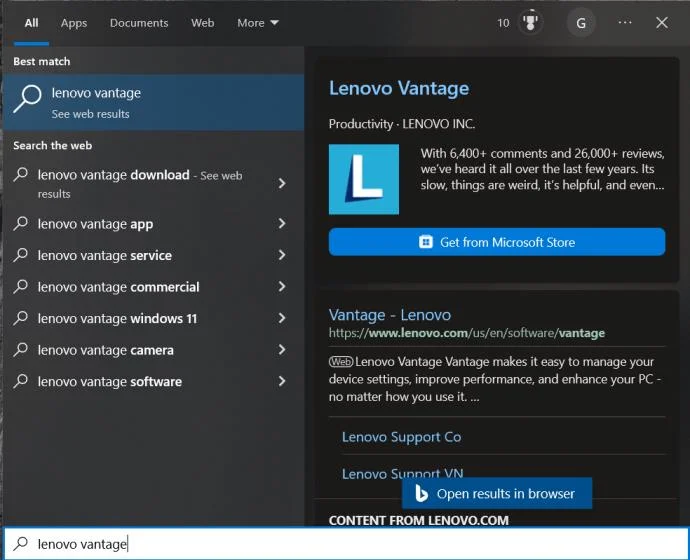Click search icon beside lenovo vantage windows 11
690x560 pixels.
(20, 318)
